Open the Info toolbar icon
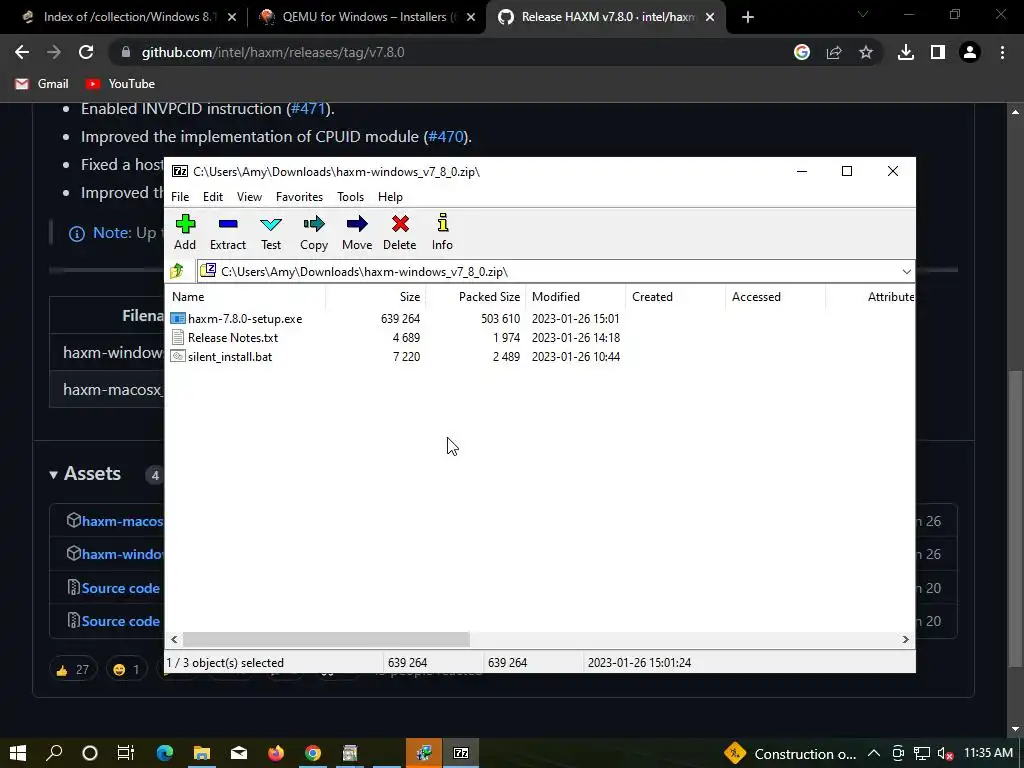This screenshot has width=1024, height=768. pyautogui.click(x=442, y=232)
